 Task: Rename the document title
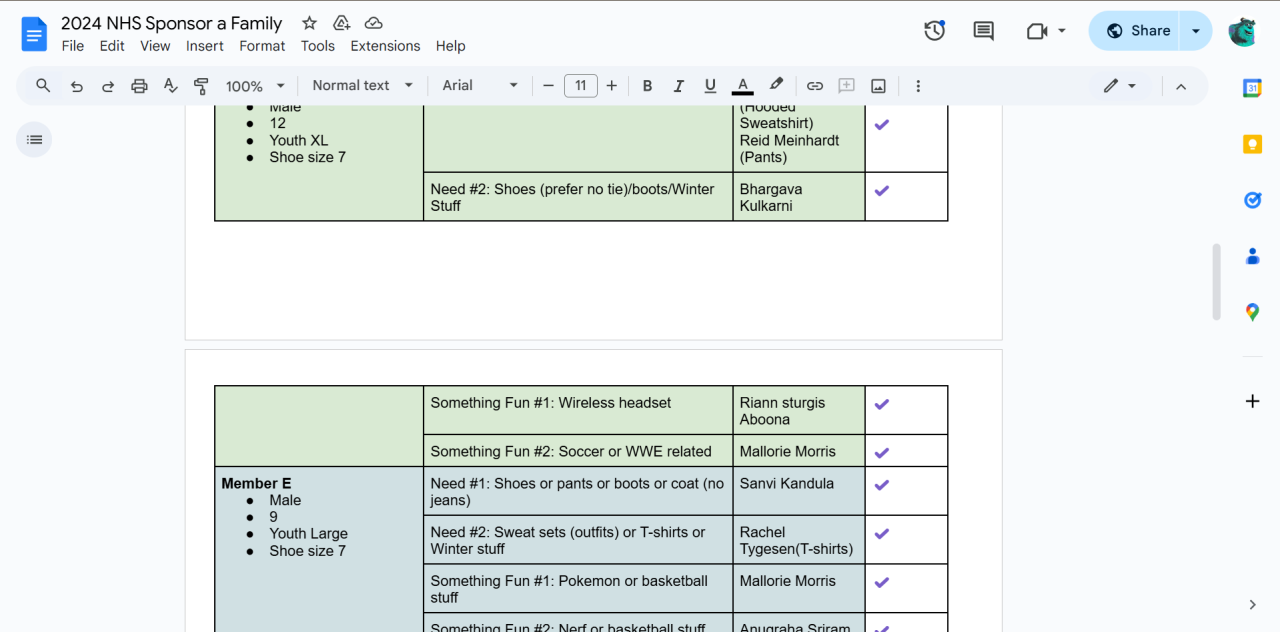[172, 23]
